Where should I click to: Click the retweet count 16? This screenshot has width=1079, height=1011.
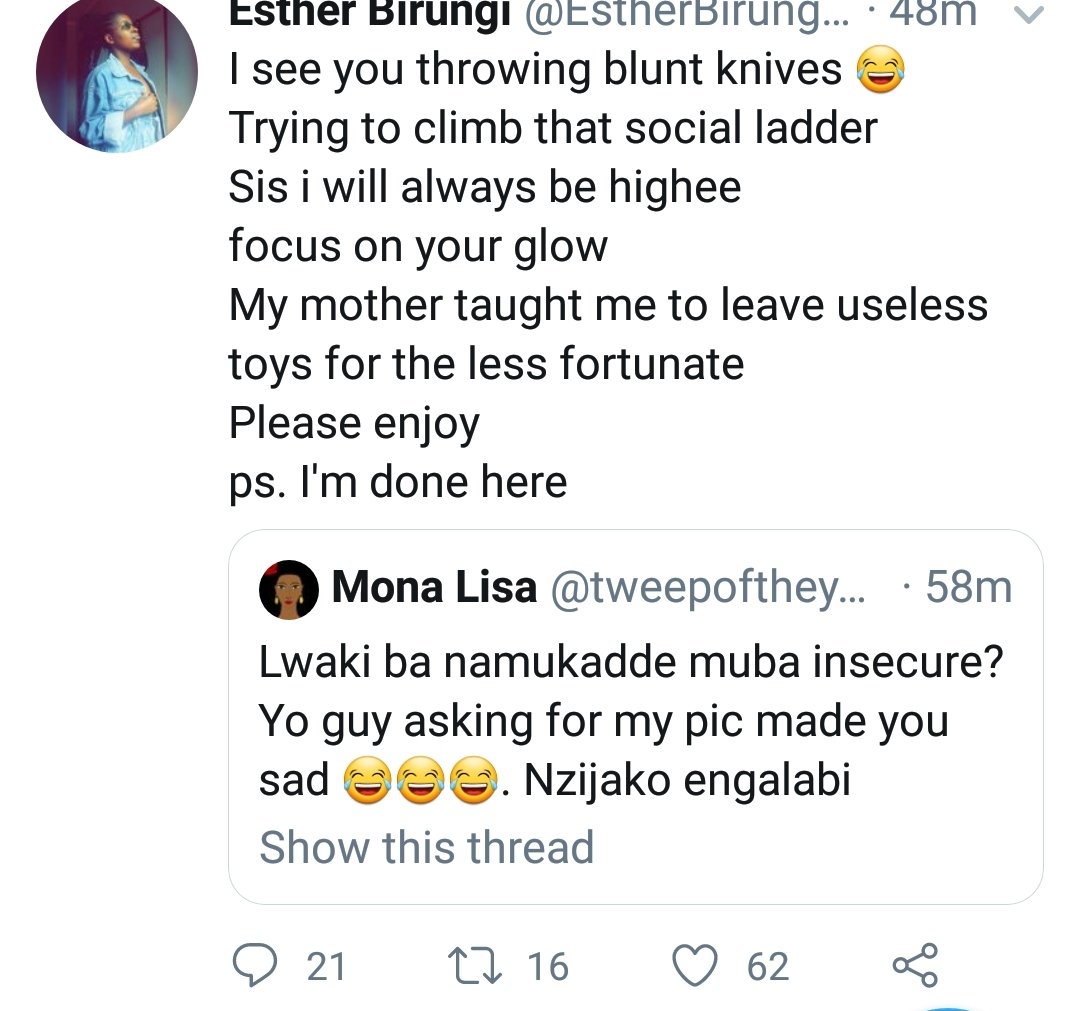pyautogui.click(x=547, y=966)
